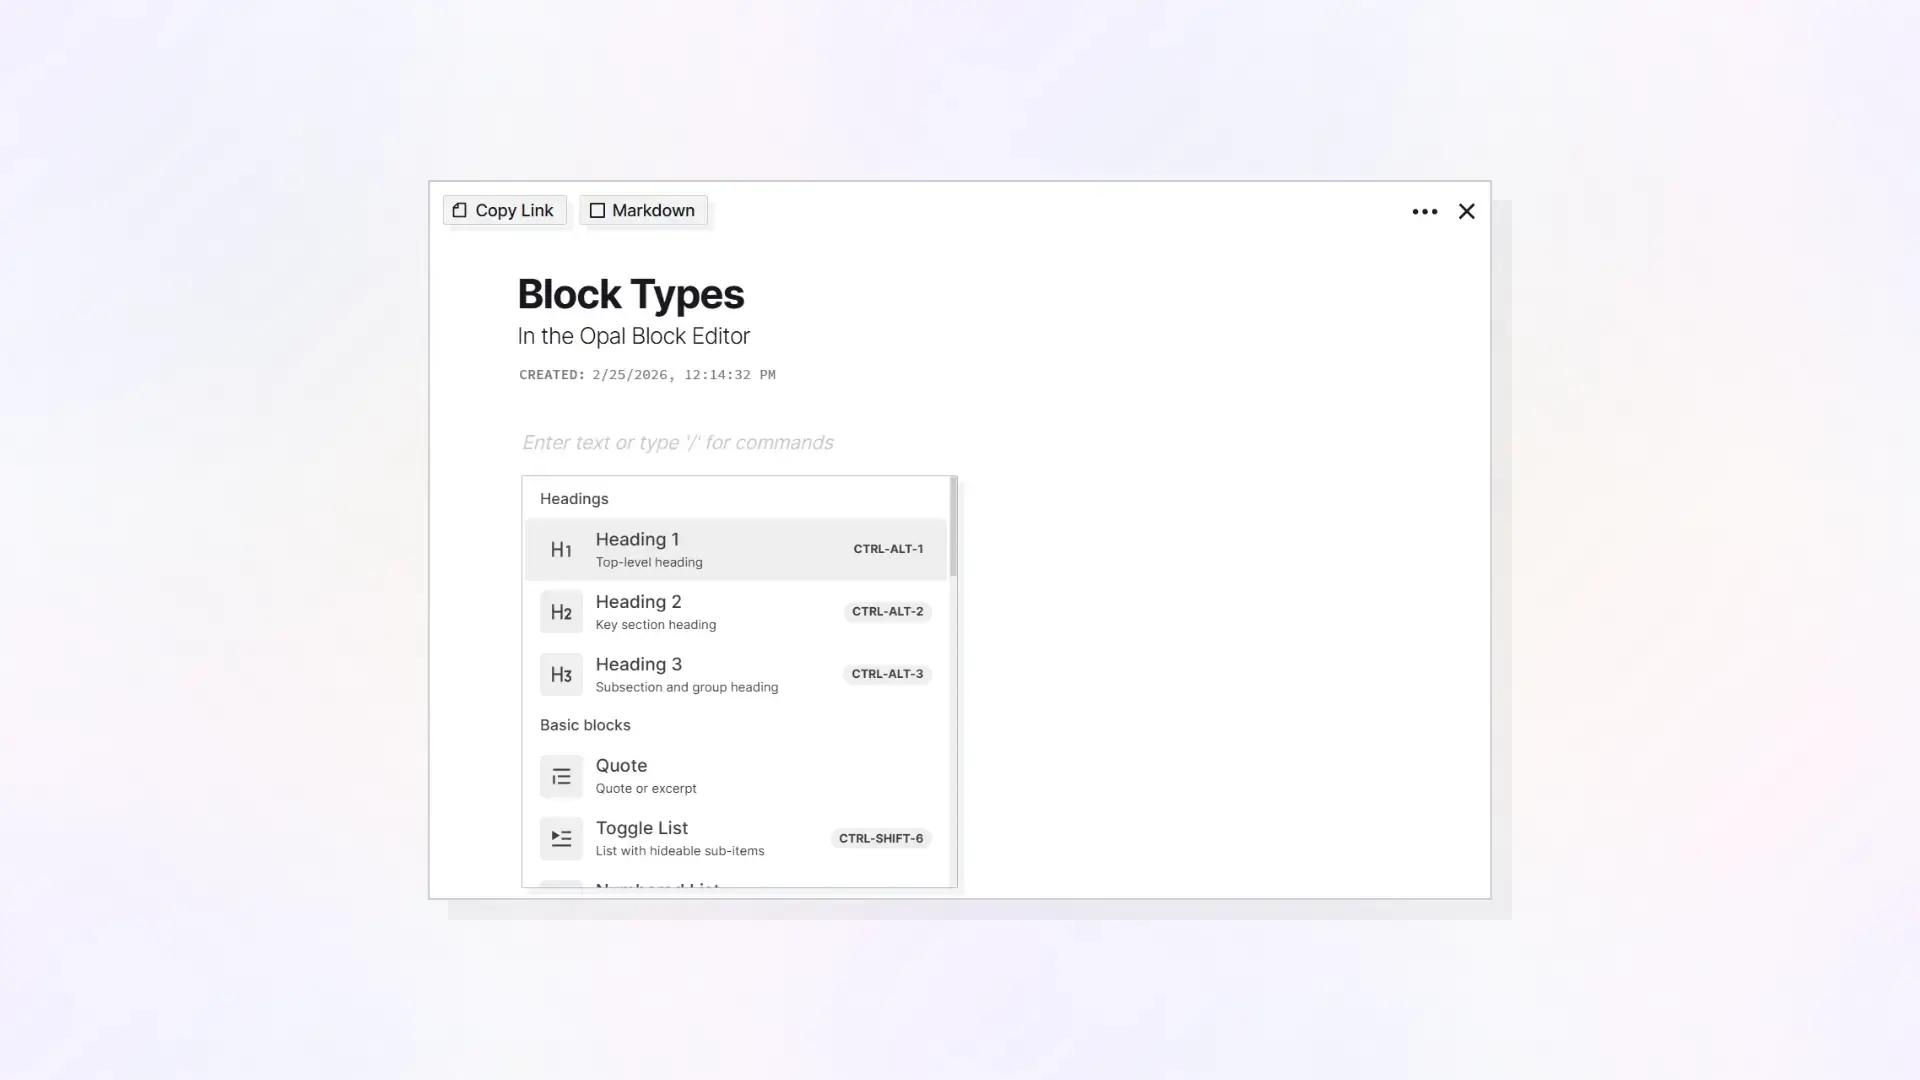Click the "Enter text or type '/'" field
This screenshot has height=1080, width=1920.
coord(677,442)
